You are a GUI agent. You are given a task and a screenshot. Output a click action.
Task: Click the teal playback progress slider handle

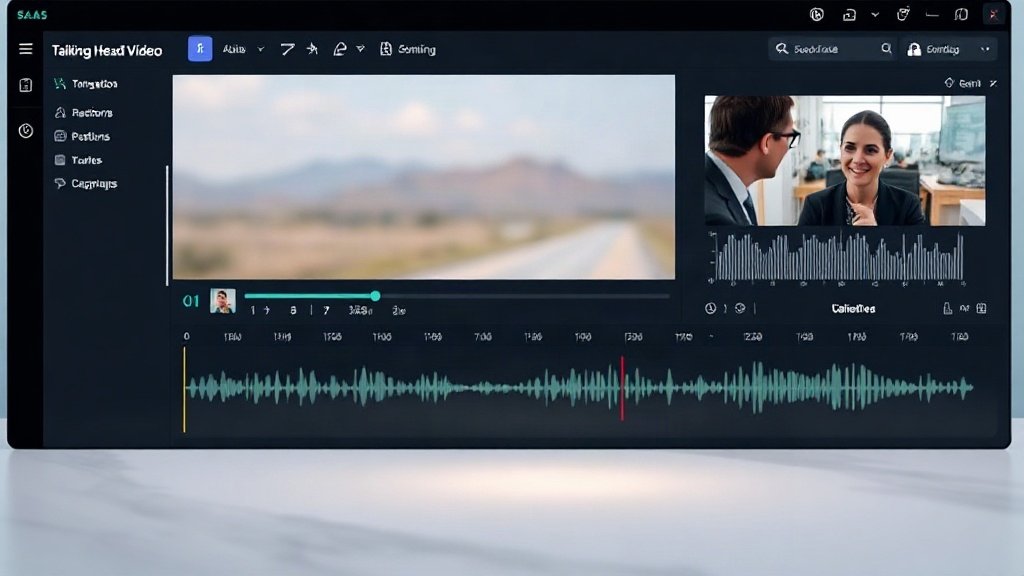coord(375,296)
